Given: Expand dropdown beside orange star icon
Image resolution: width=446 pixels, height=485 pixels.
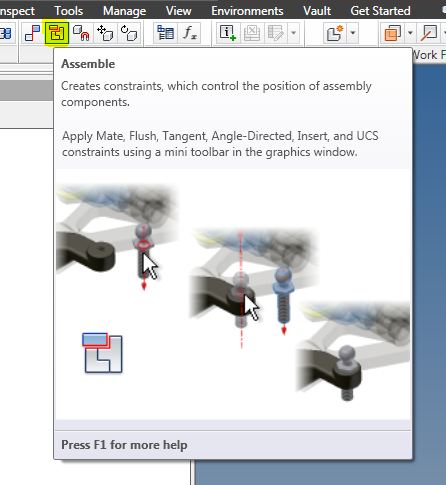Looking at the screenshot, I should tap(353, 33).
